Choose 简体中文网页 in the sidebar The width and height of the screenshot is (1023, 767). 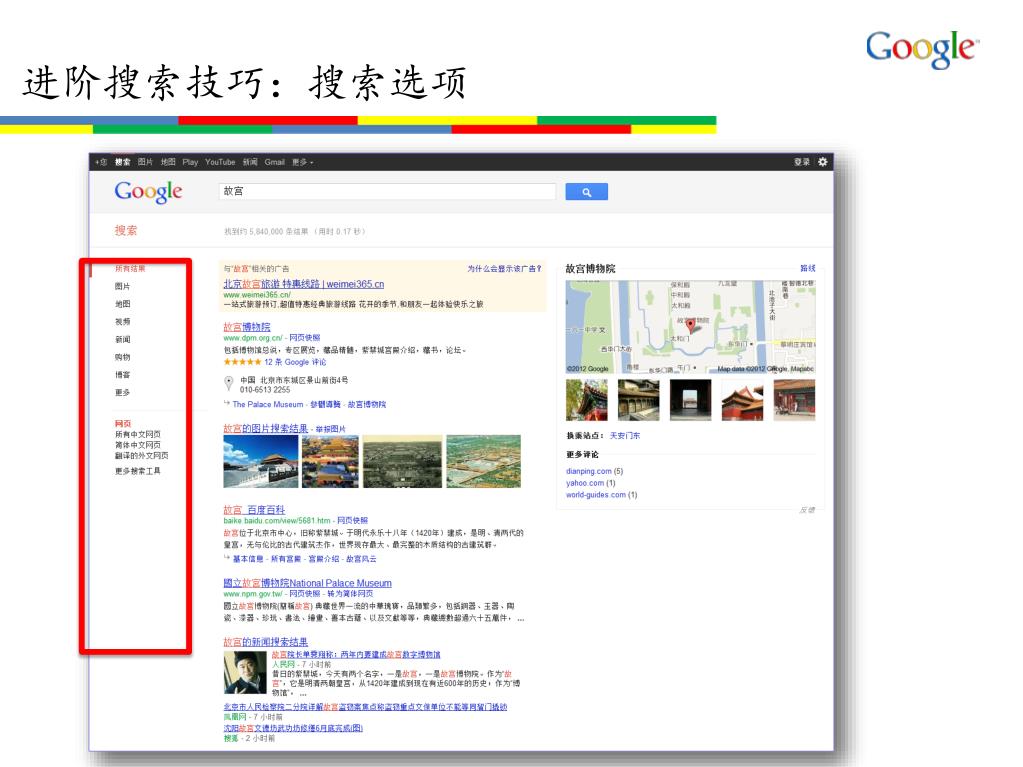(x=137, y=445)
